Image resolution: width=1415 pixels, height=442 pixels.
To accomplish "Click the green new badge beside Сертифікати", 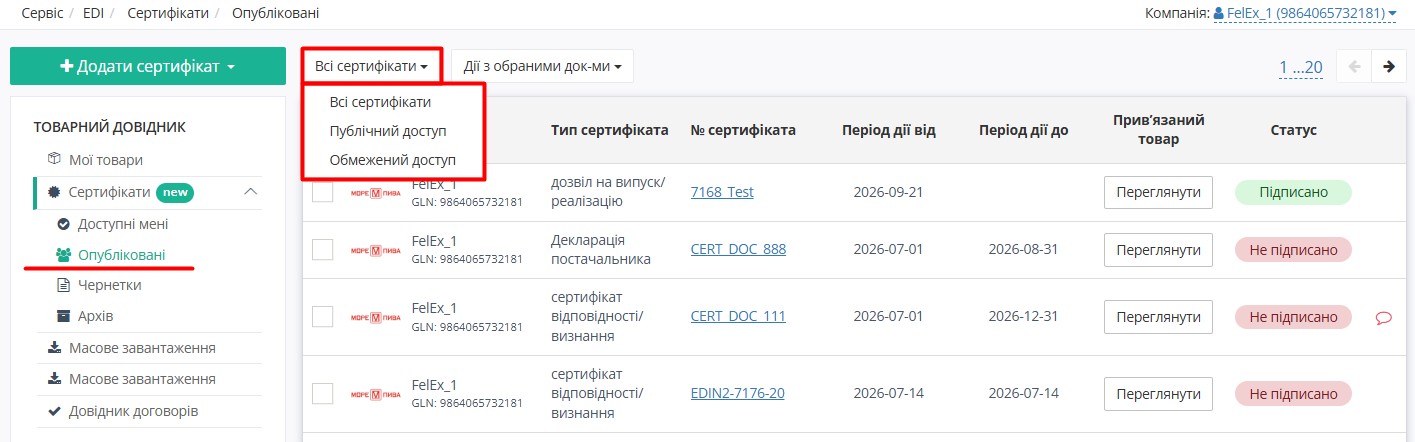I will pos(175,192).
